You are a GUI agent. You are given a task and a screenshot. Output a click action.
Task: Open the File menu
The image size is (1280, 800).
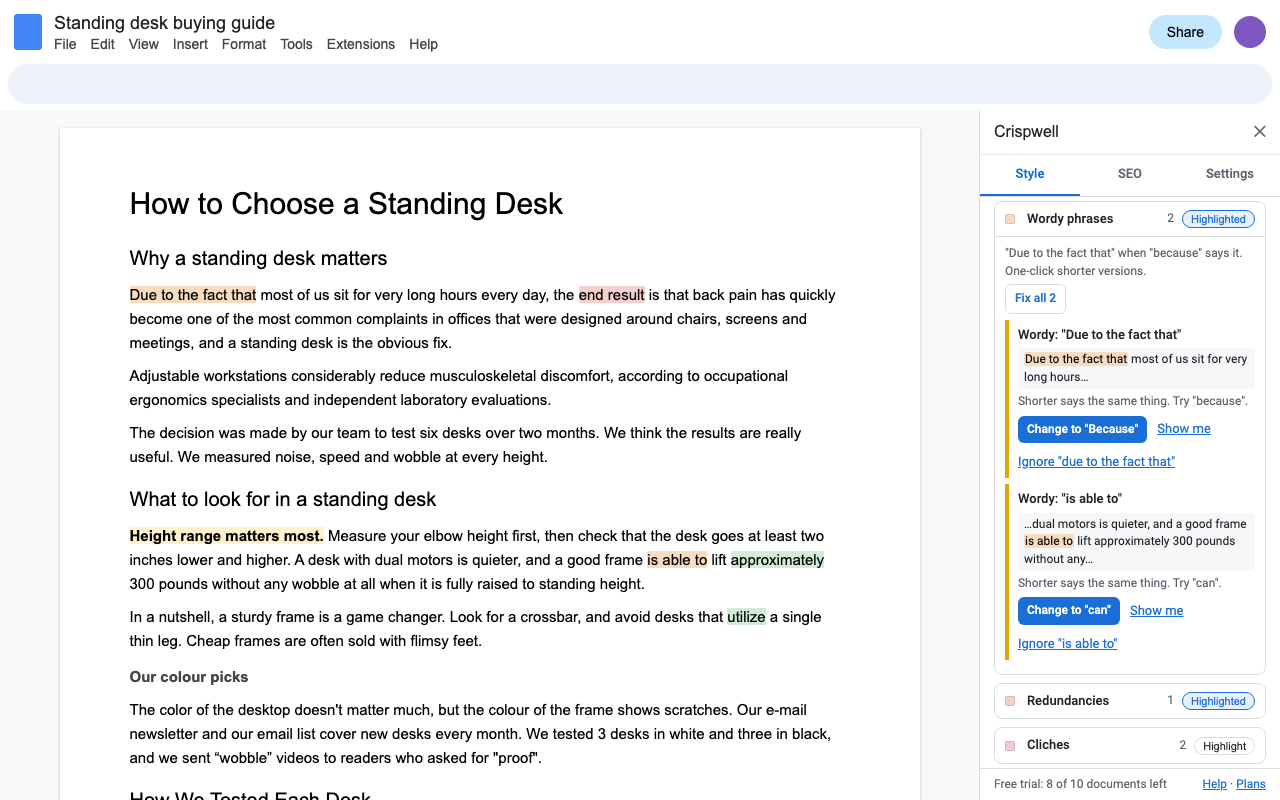click(65, 44)
